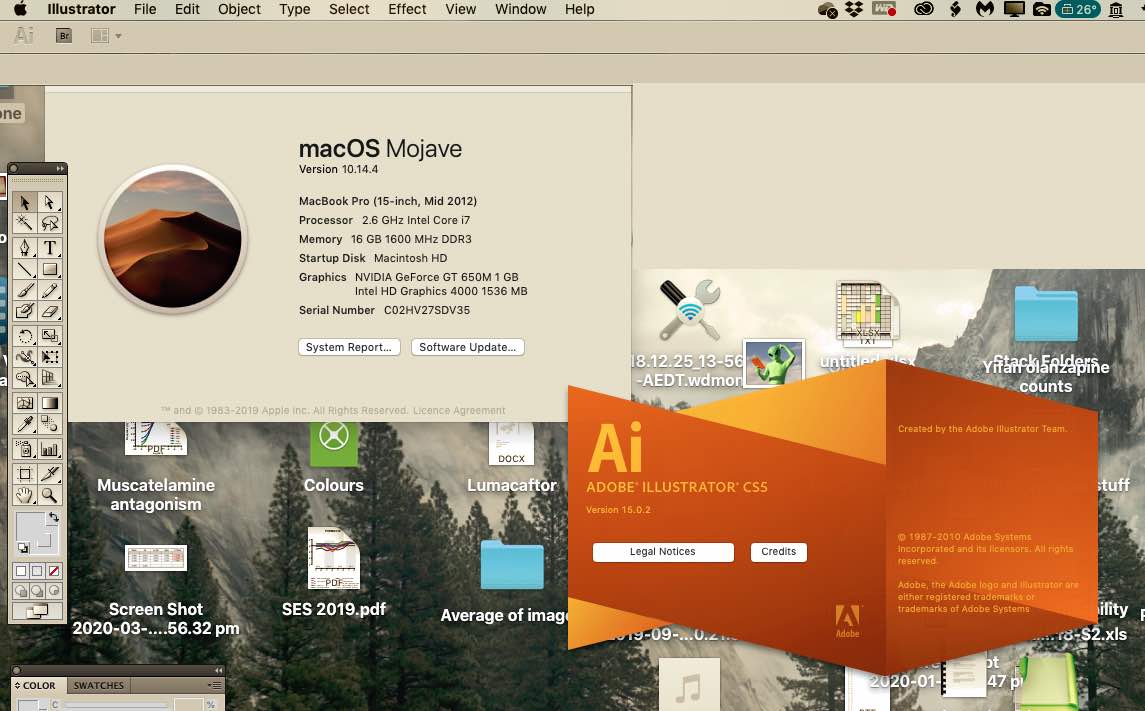This screenshot has height=711, width=1145.
Task: Switch to the Swatches tab
Action: click(99, 685)
